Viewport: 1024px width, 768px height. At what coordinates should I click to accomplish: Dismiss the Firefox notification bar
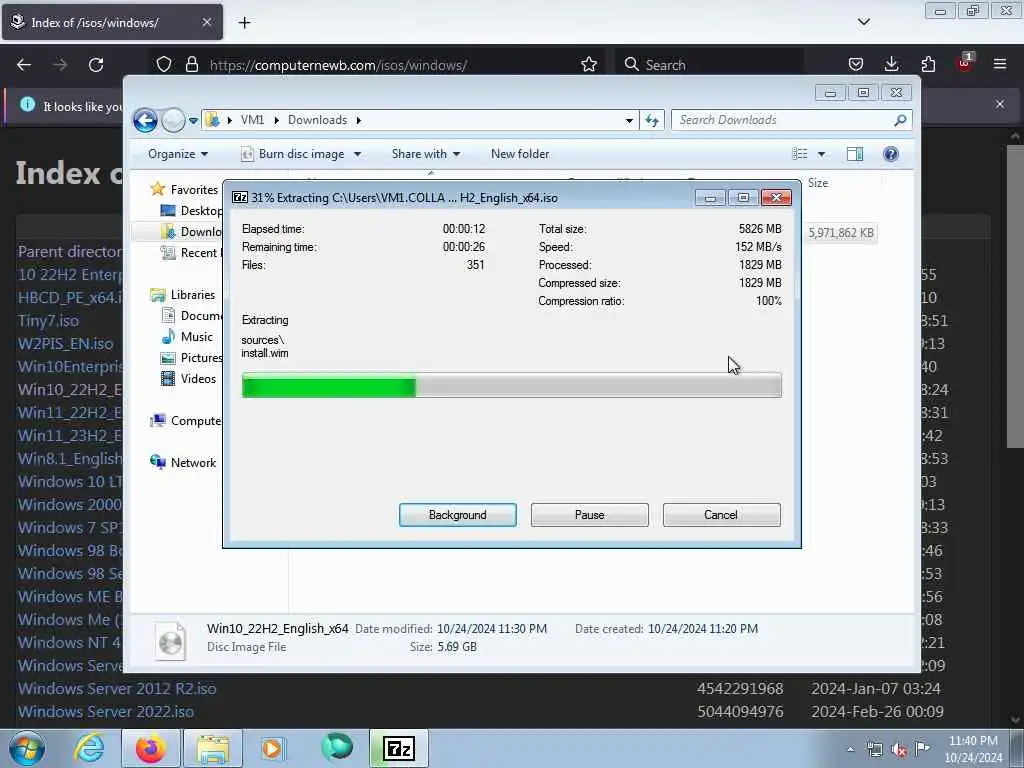999,104
